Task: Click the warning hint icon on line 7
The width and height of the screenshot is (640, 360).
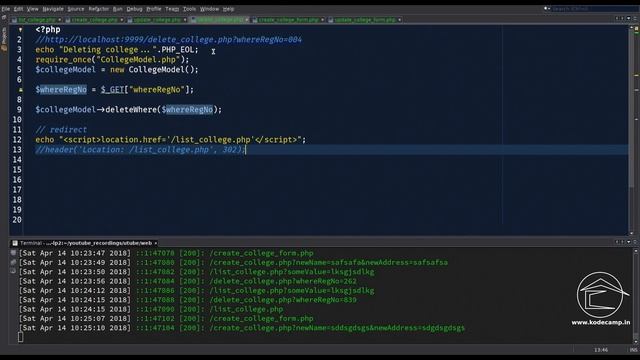Action: click(x=20, y=90)
